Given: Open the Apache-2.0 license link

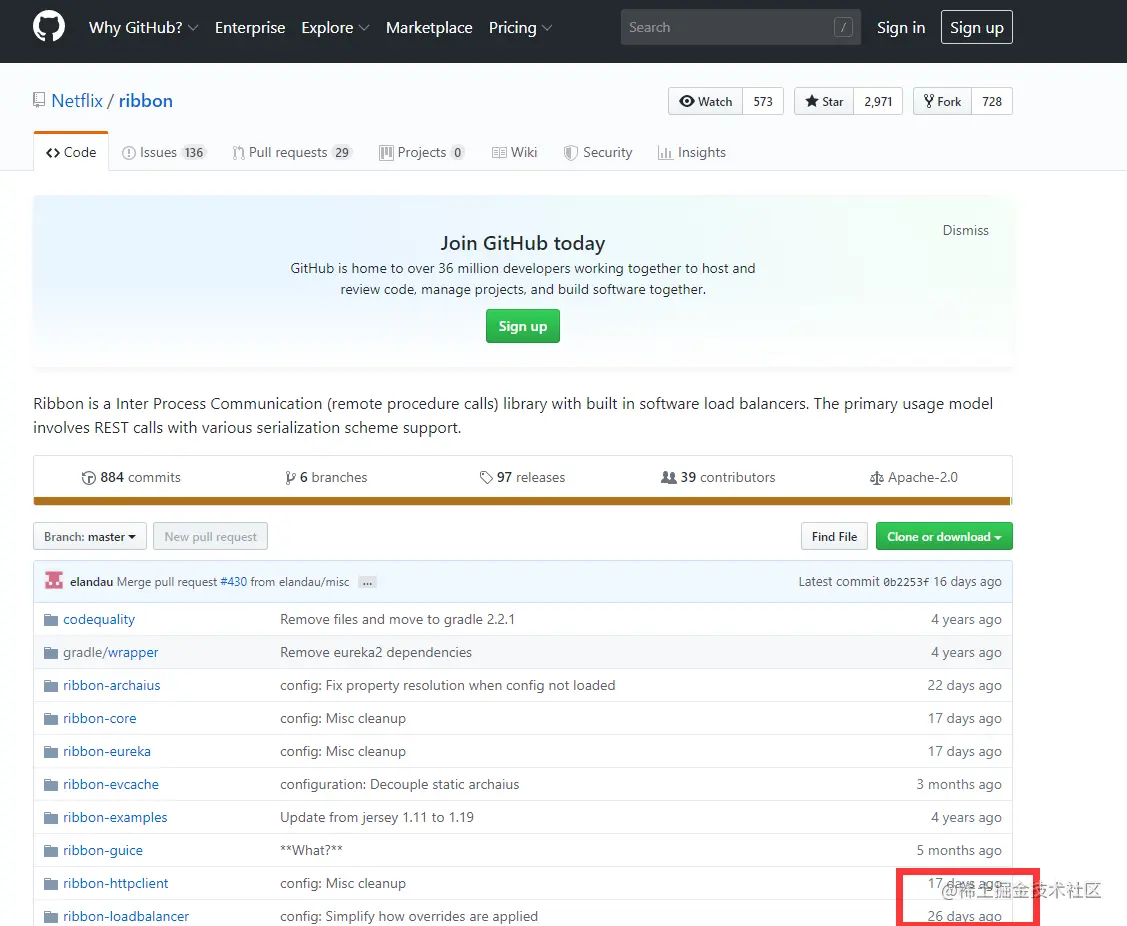Looking at the screenshot, I should pyautogui.click(x=914, y=477).
